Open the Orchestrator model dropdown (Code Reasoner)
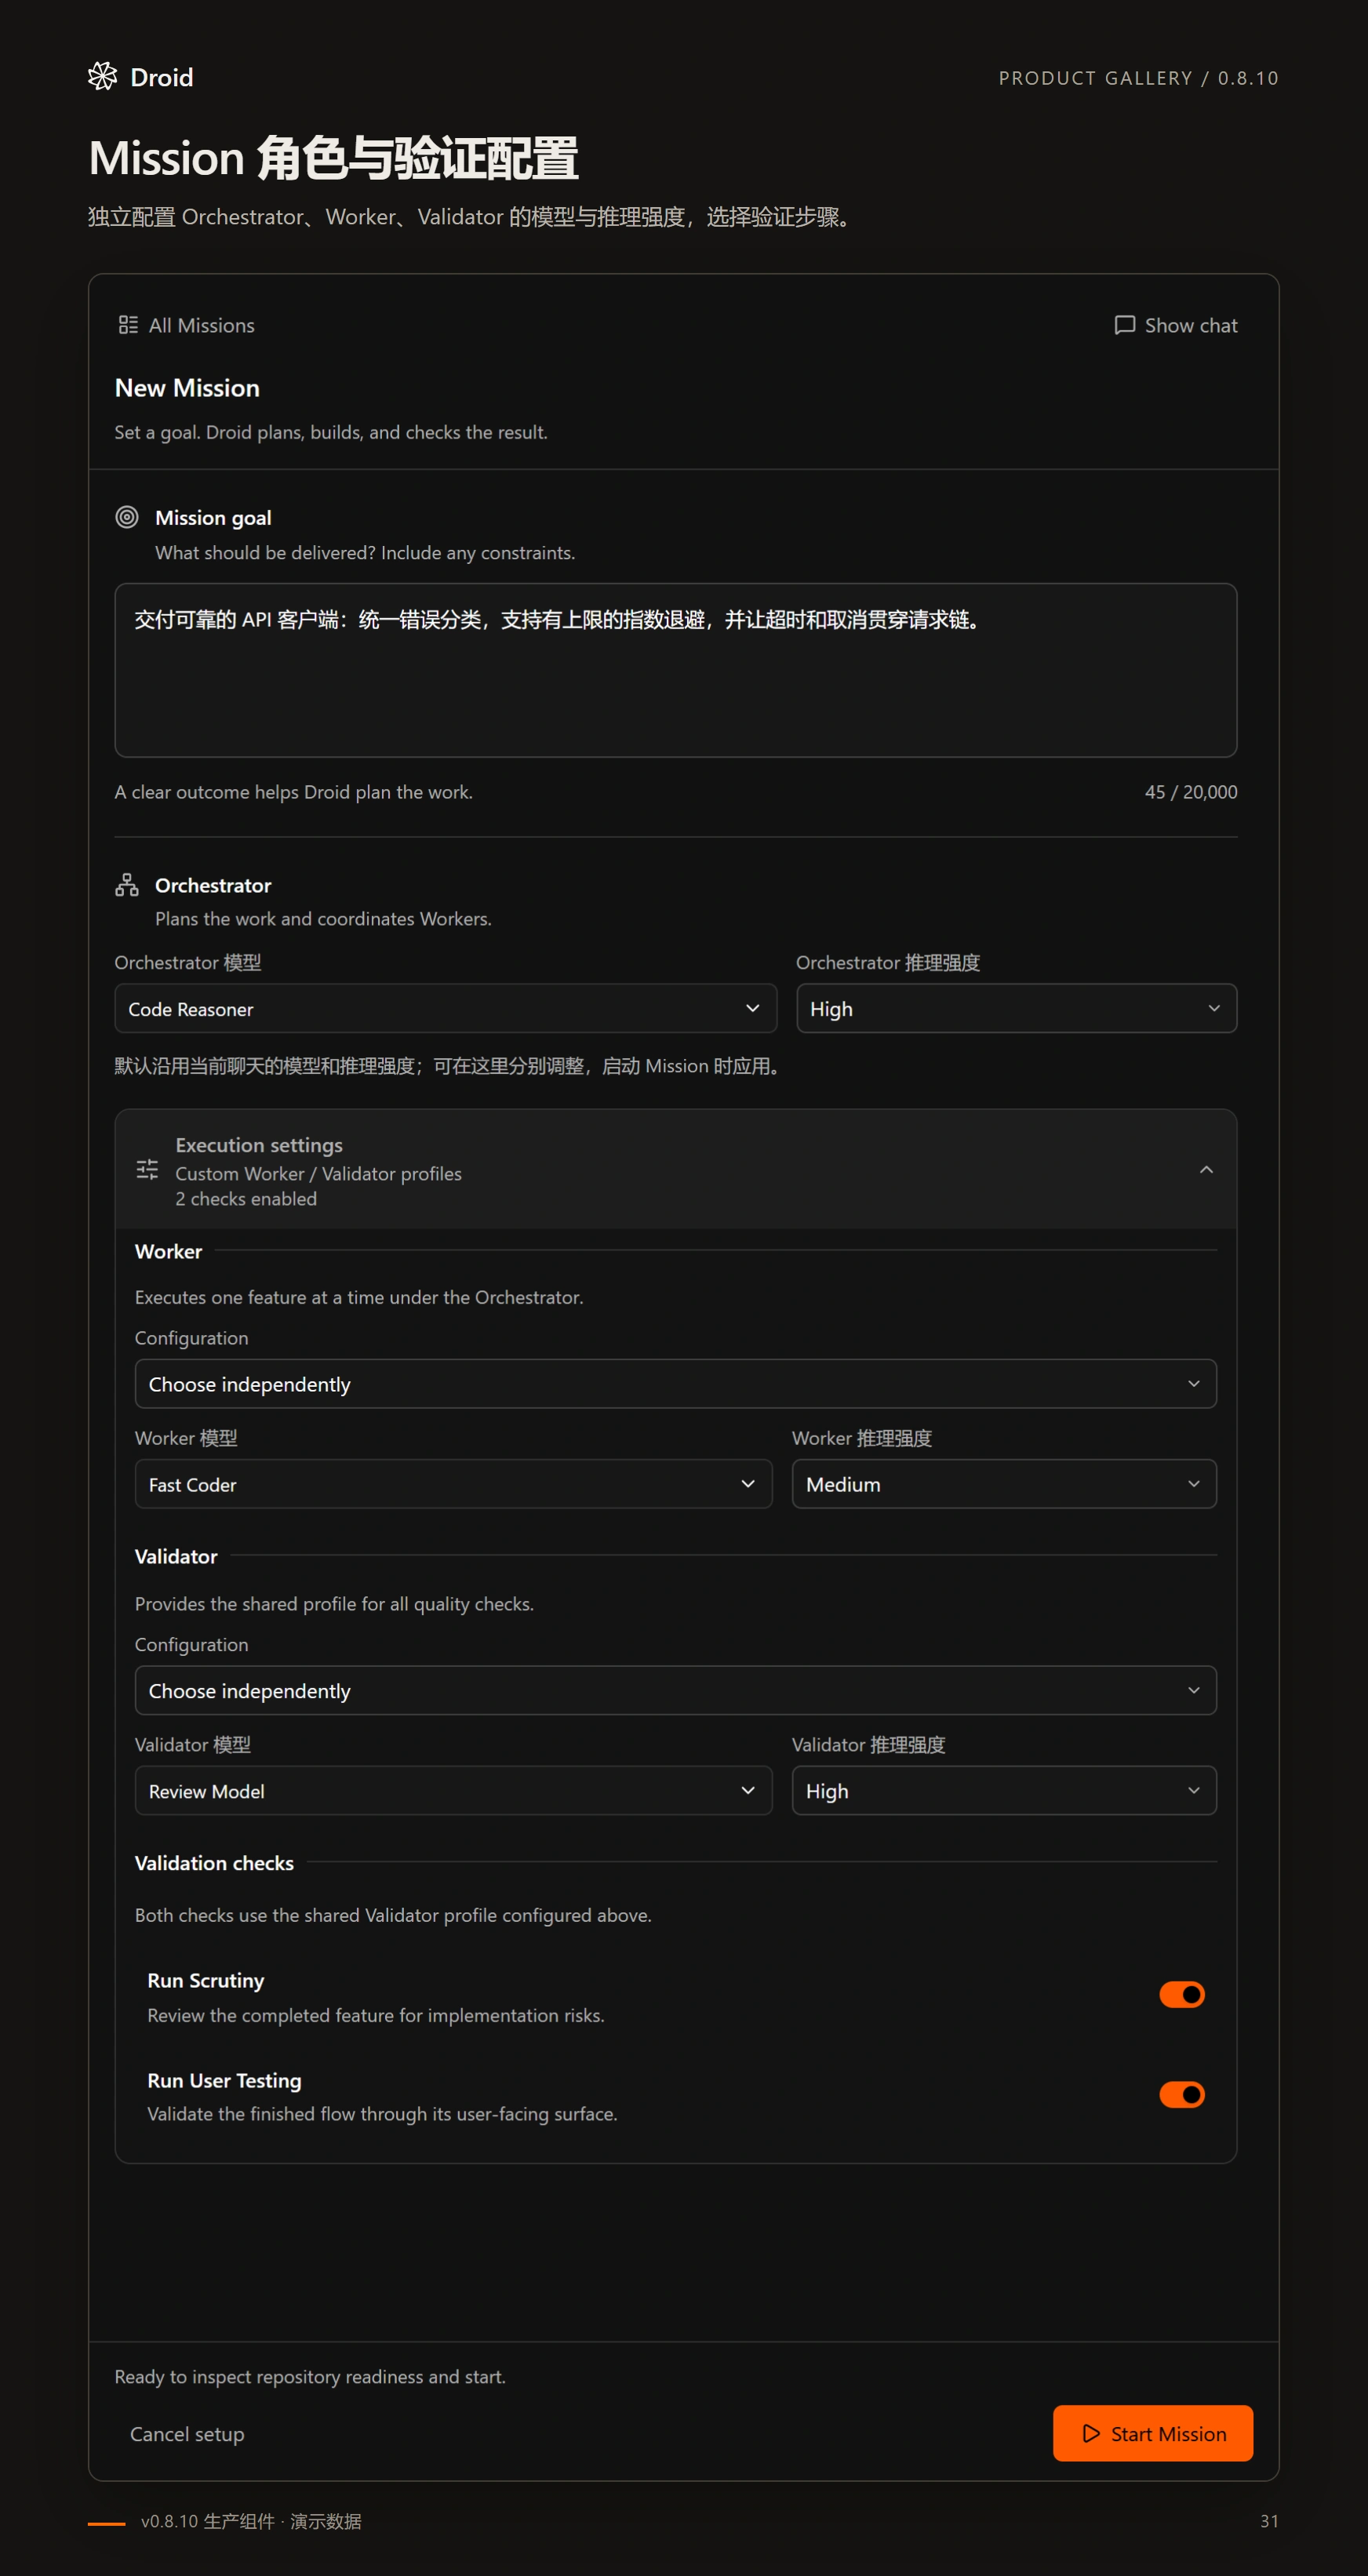 [446, 1008]
